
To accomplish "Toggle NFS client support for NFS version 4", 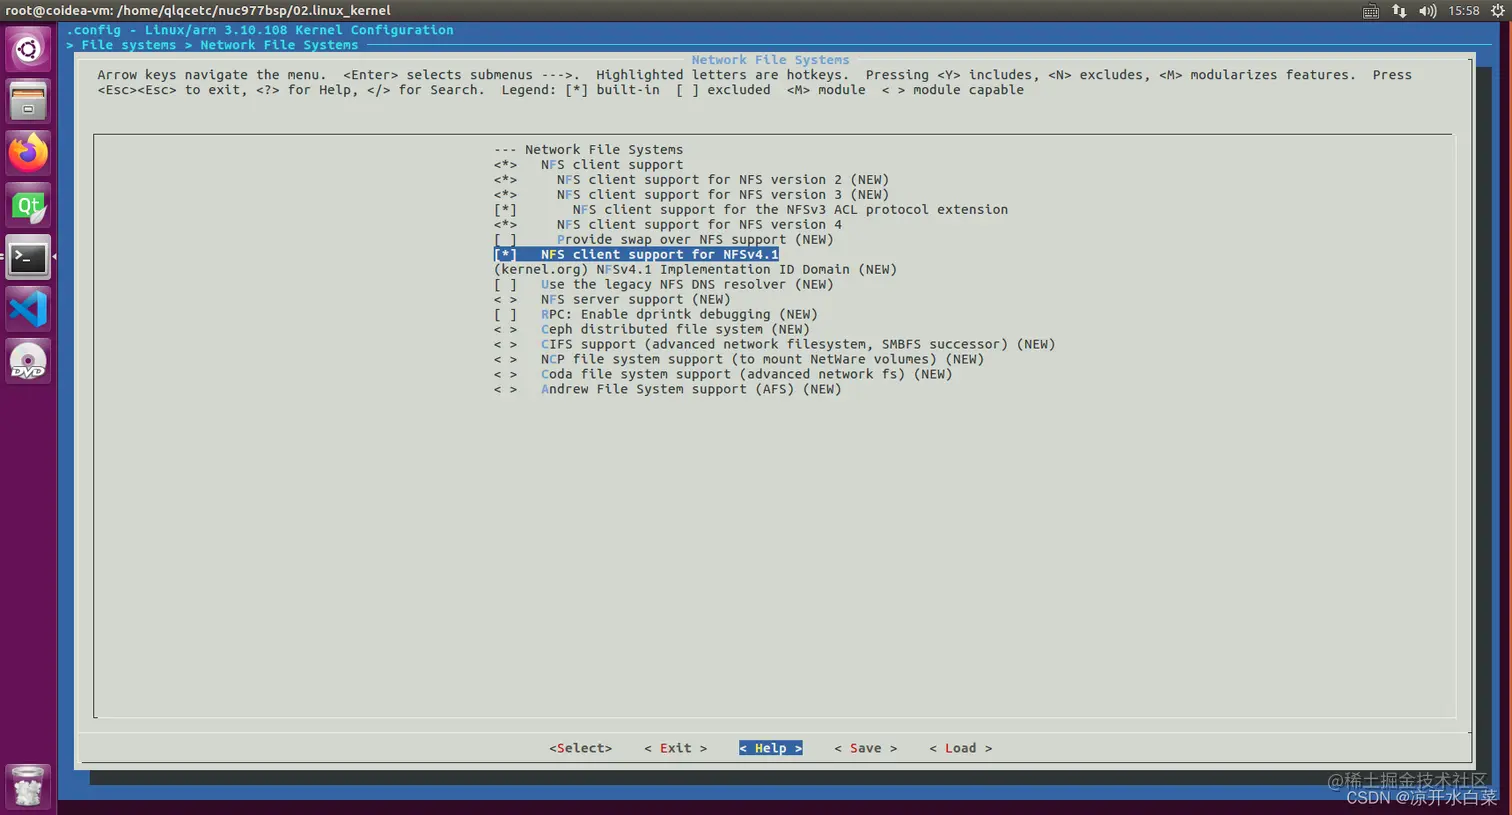I will (667, 225).
